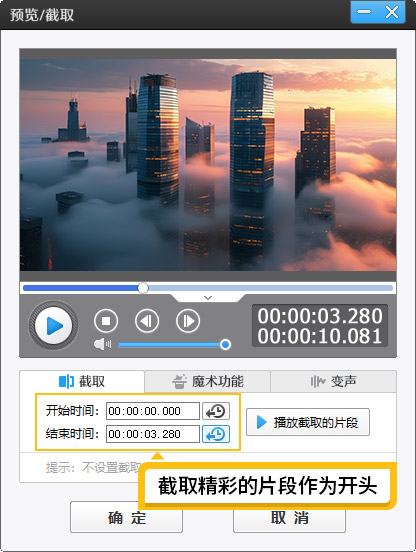
Task: Confirm with the 确定 button
Action: 126,518
